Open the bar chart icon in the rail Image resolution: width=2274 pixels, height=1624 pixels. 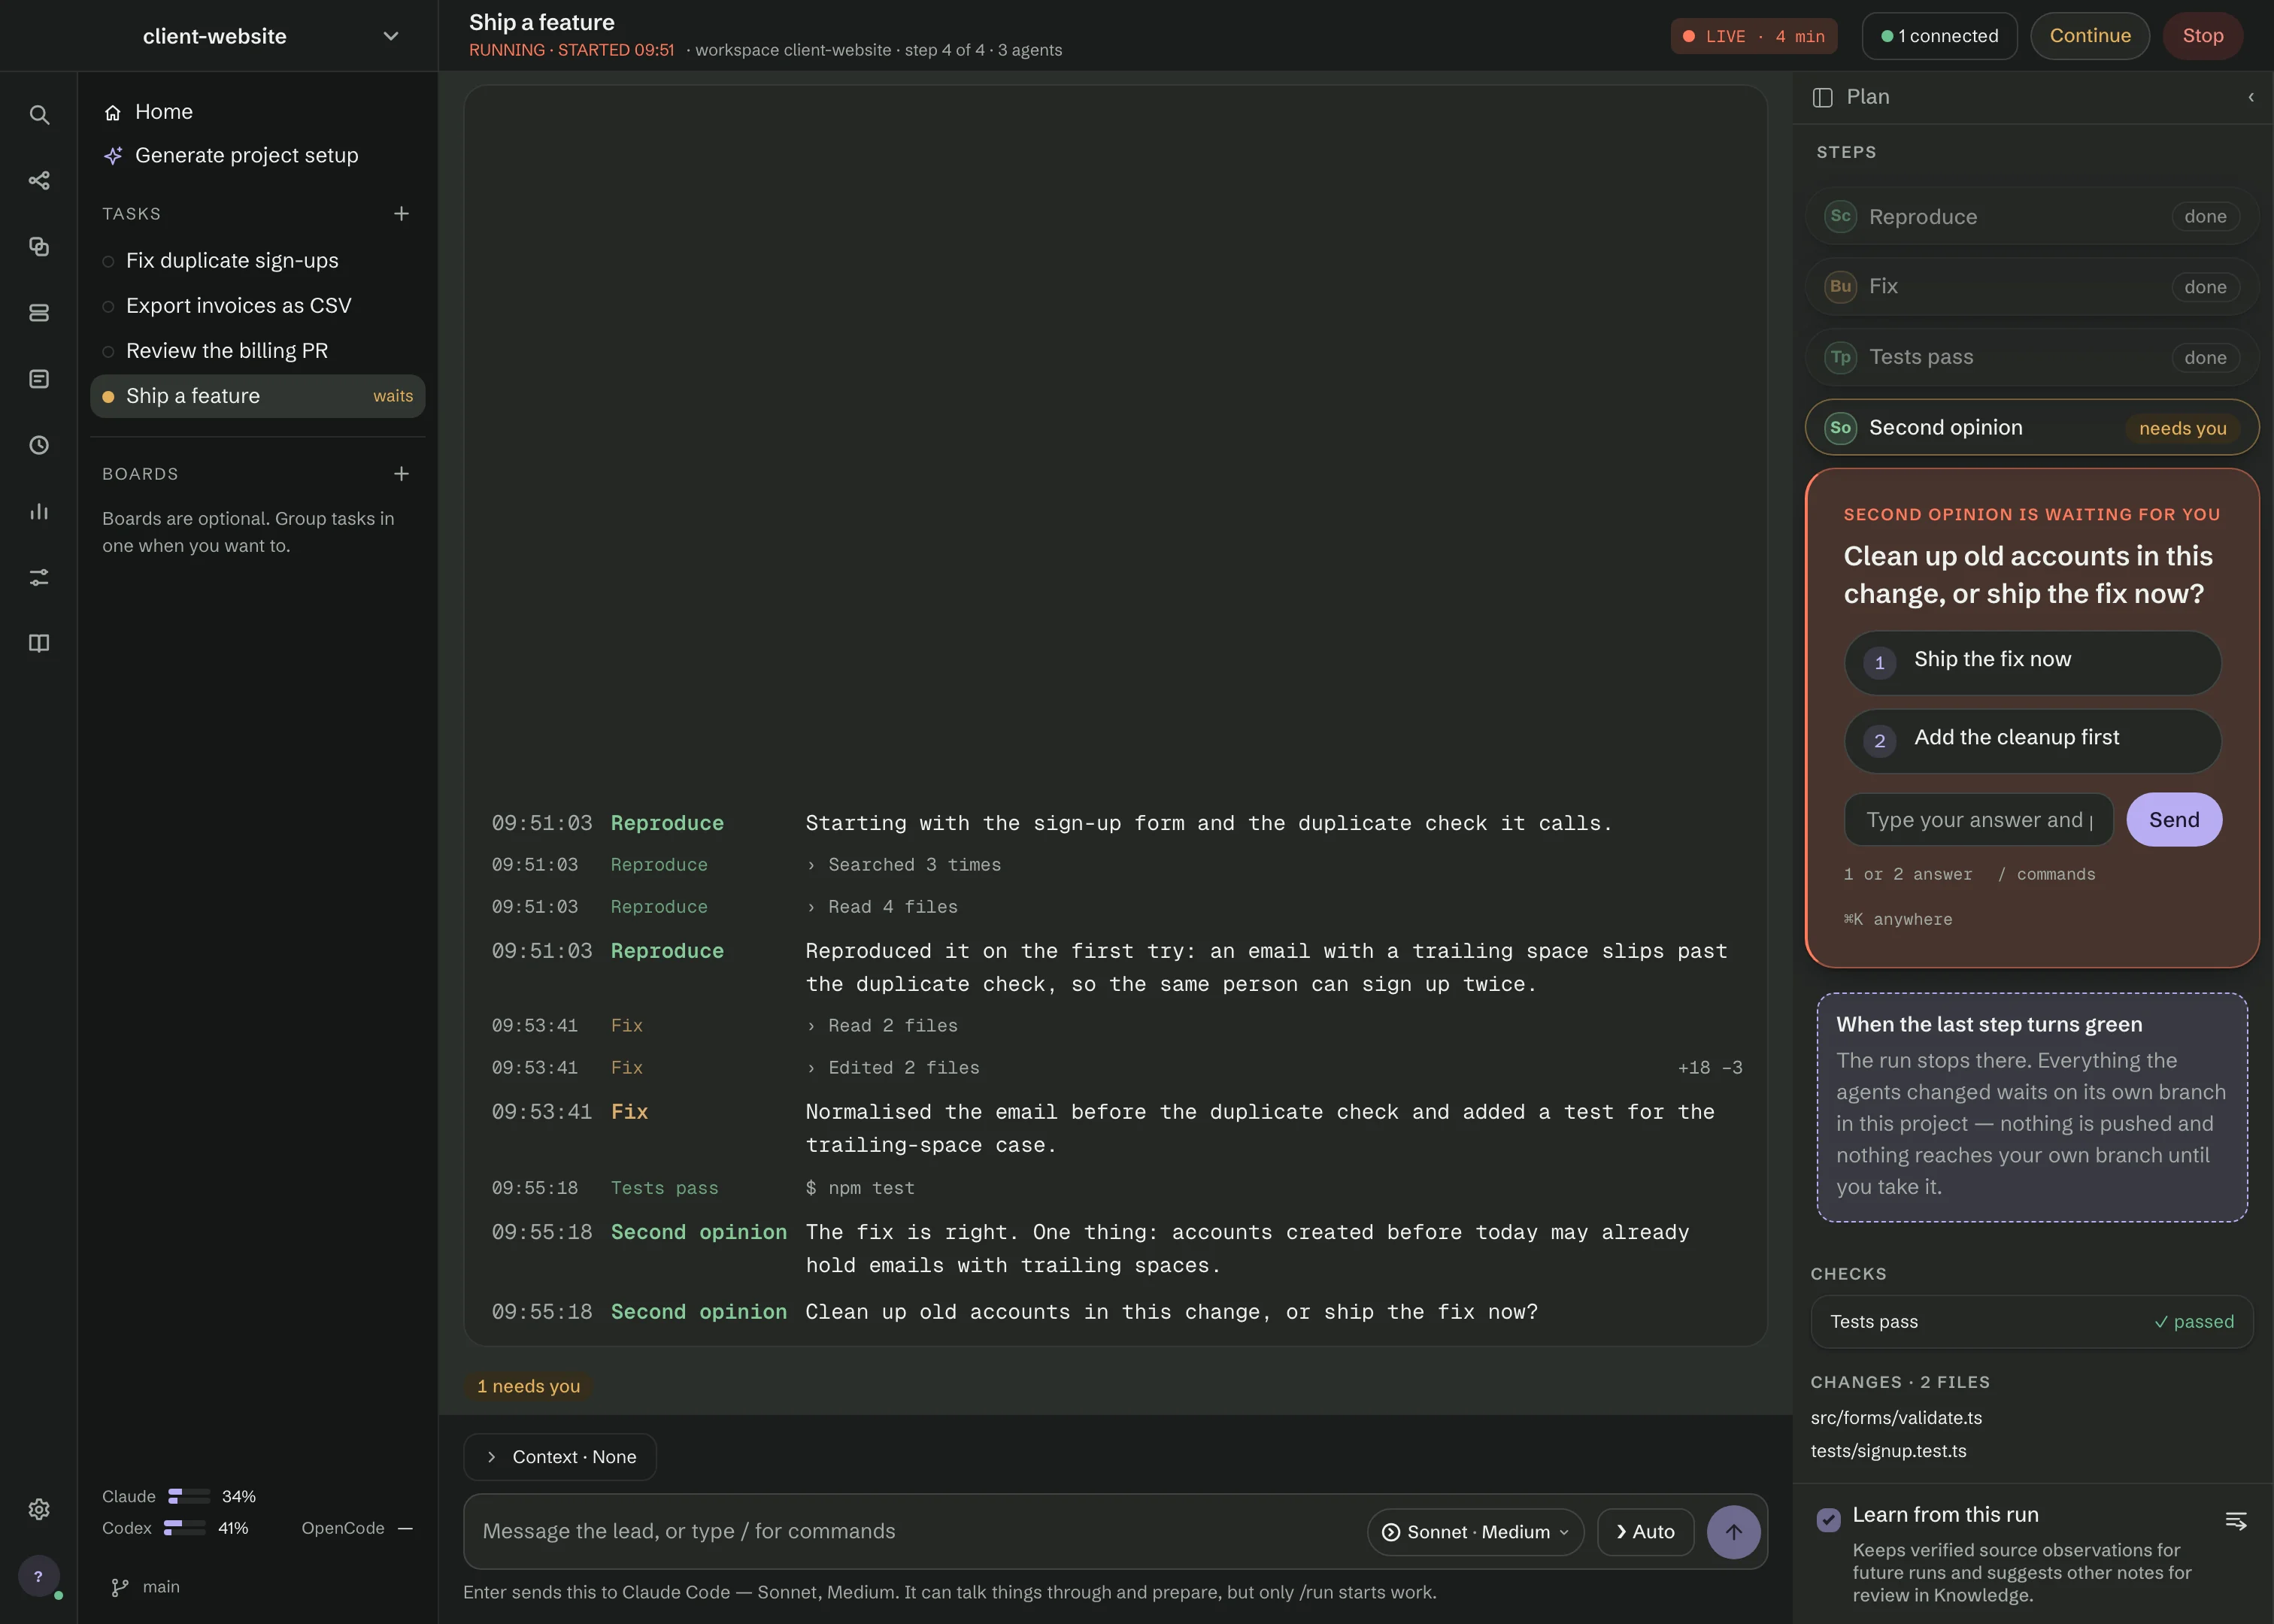[x=39, y=511]
